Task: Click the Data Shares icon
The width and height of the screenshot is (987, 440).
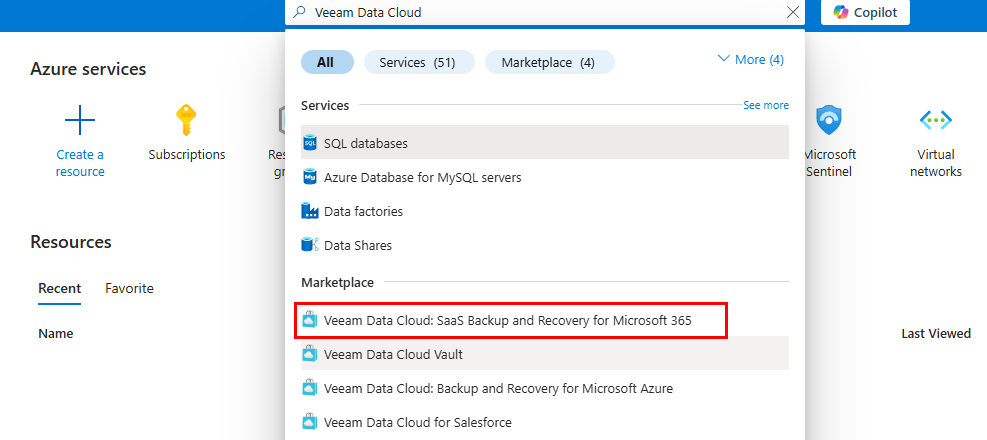Action: pos(310,245)
